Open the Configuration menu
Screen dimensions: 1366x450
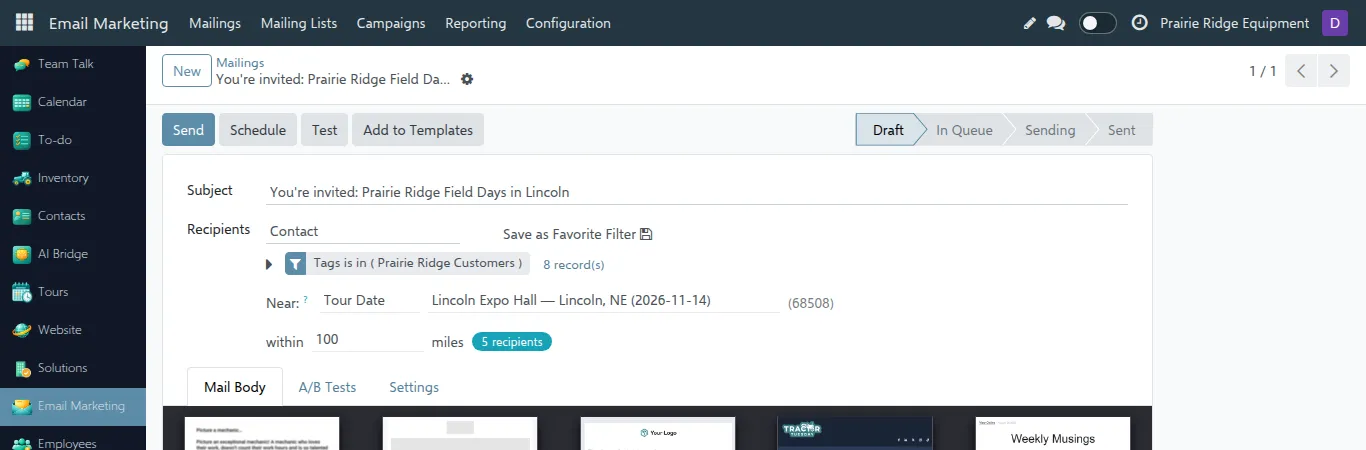568,23
